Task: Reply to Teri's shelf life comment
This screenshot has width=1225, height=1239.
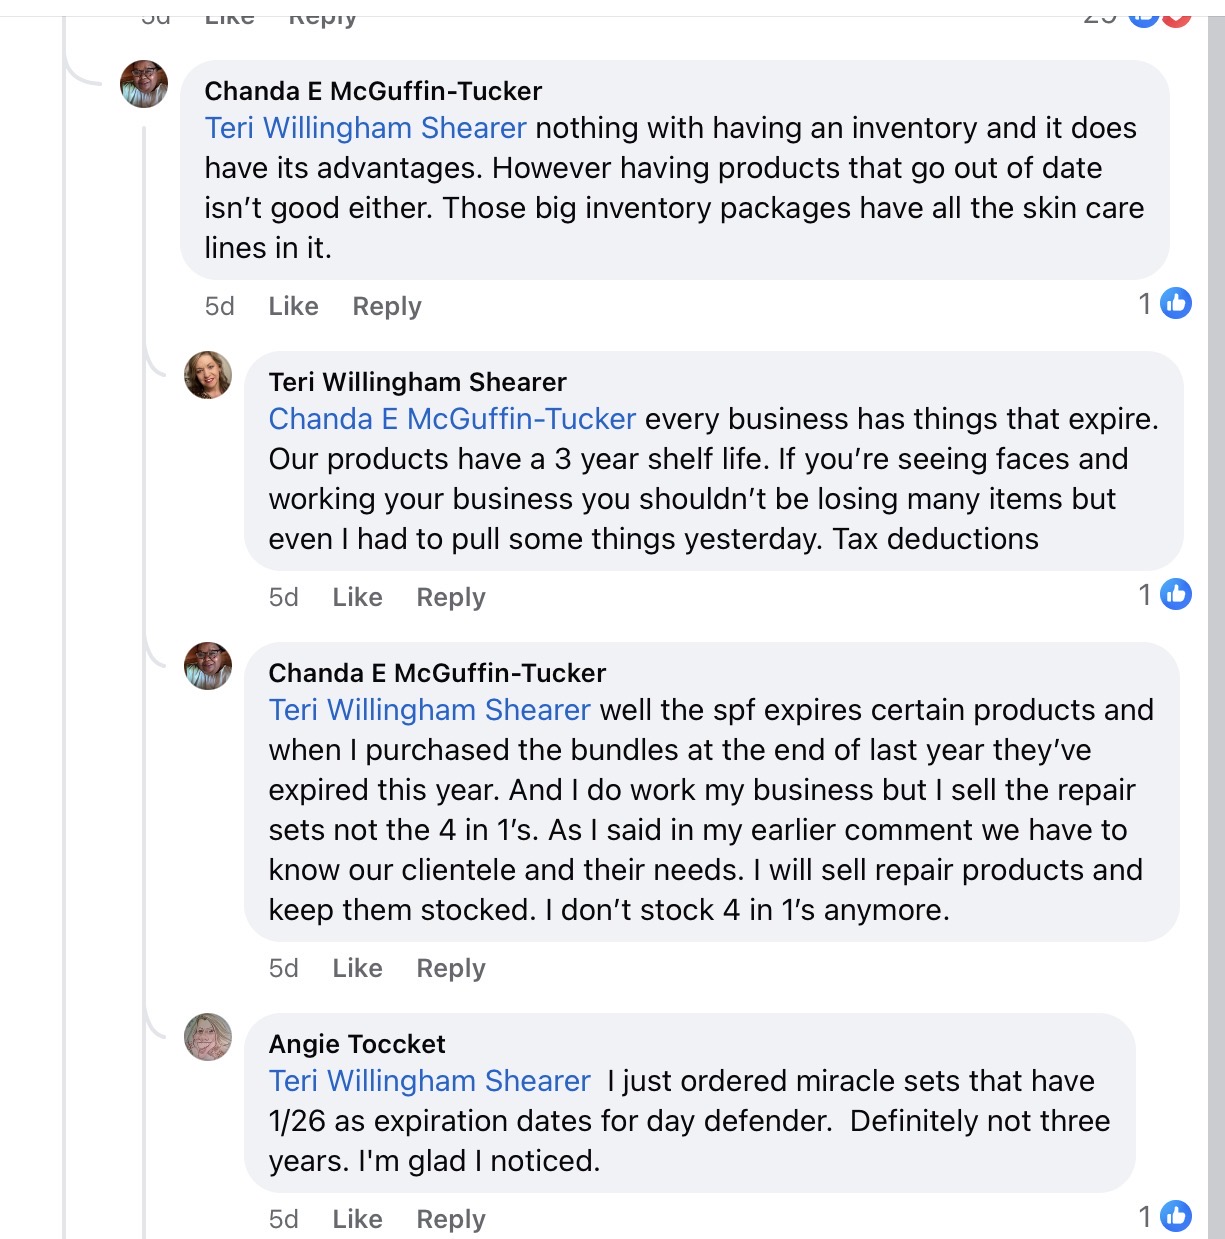Action: click(451, 597)
